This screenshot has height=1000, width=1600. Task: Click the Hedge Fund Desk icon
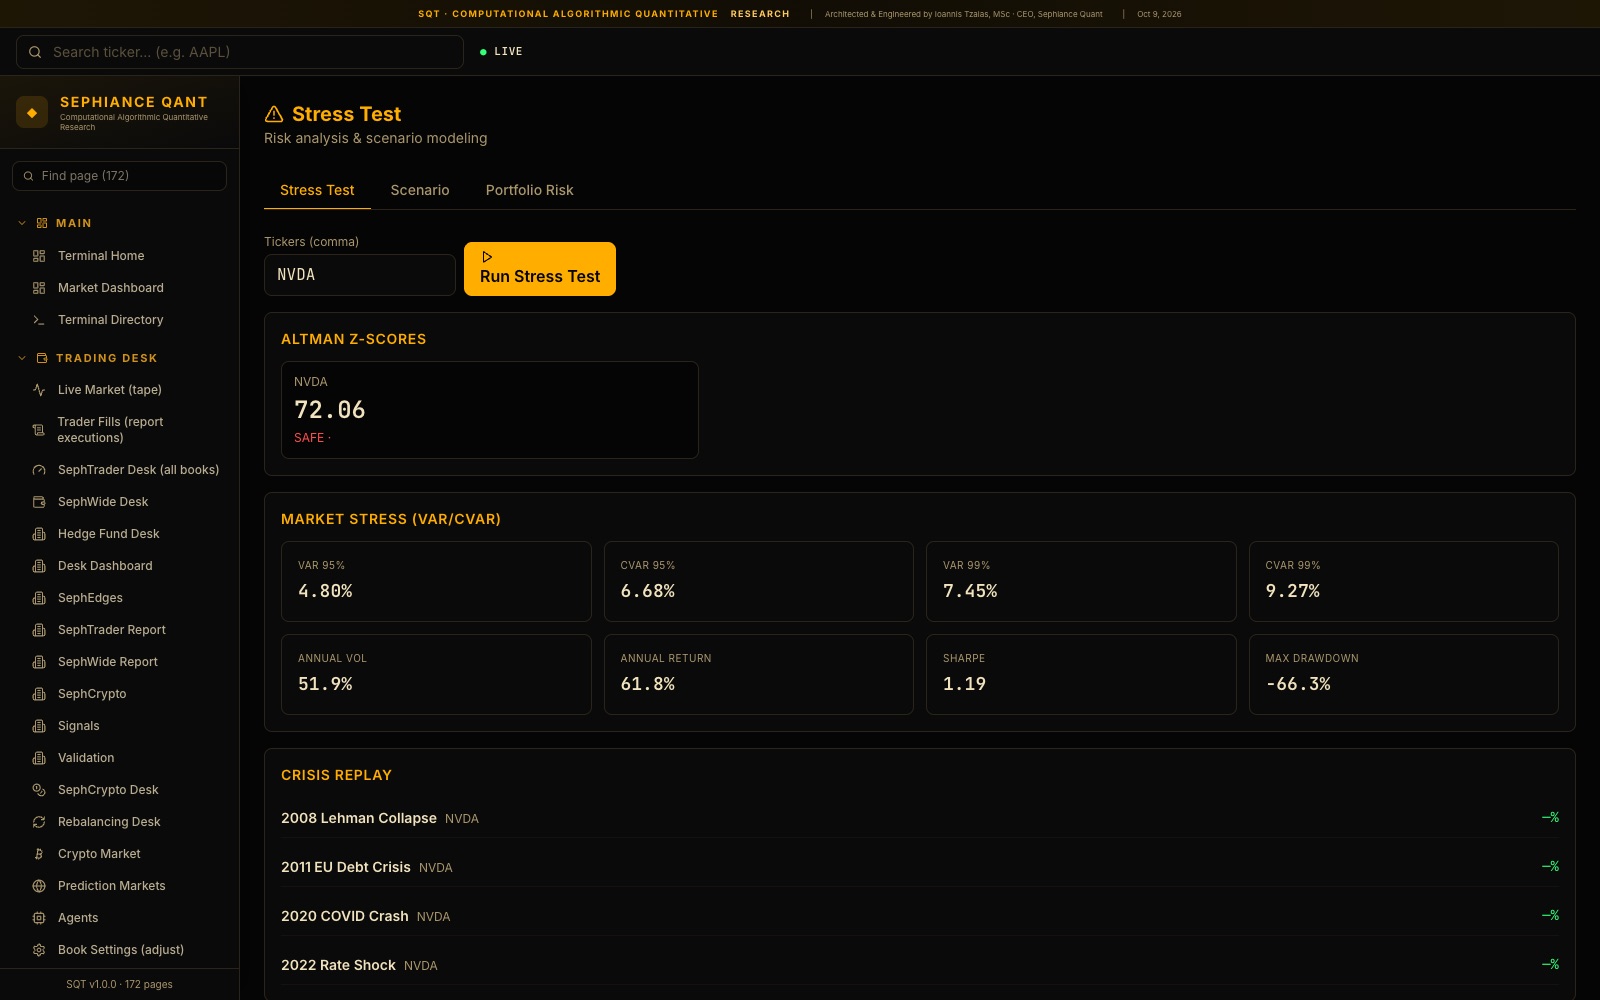tap(39, 534)
